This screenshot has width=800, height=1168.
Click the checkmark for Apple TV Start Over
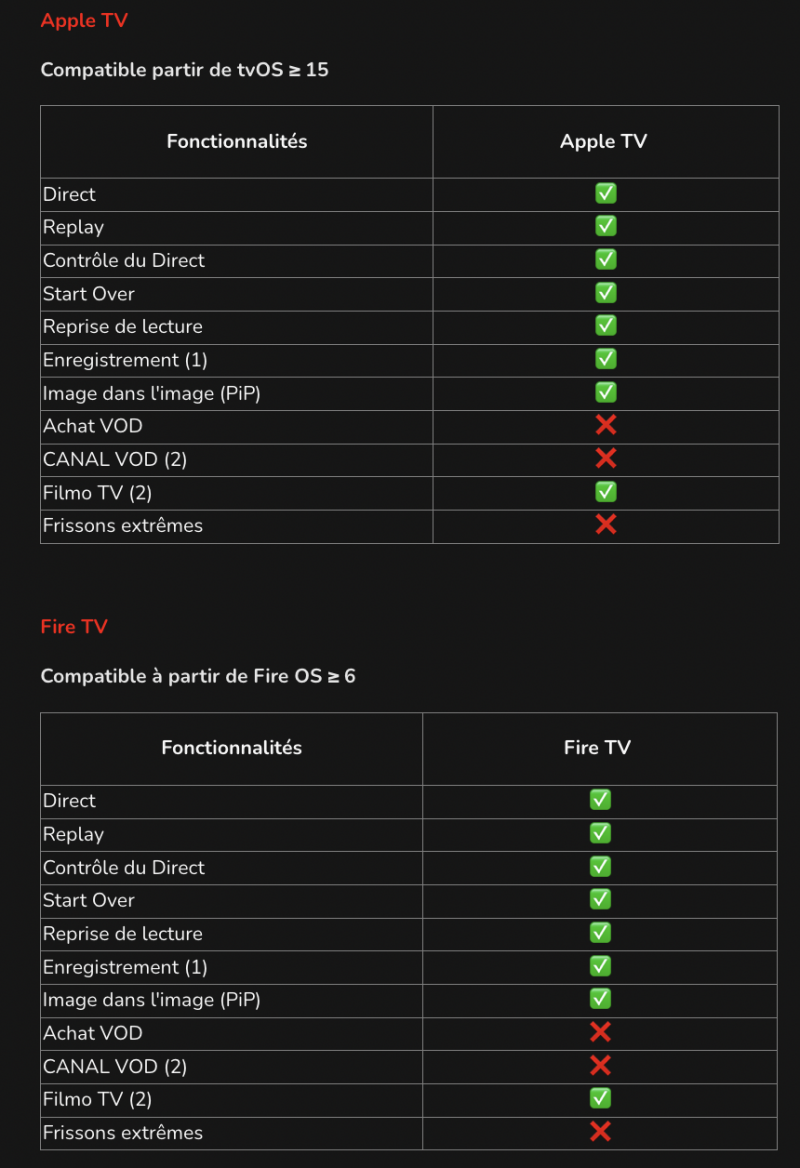point(605,293)
